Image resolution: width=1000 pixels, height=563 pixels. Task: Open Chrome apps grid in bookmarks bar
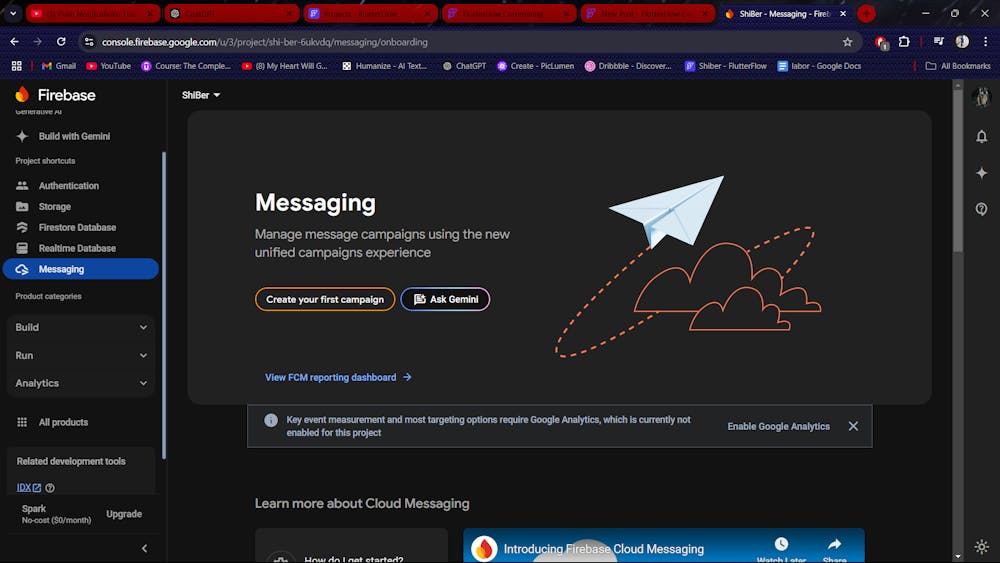pyautogui.click(x=17, y=66)
